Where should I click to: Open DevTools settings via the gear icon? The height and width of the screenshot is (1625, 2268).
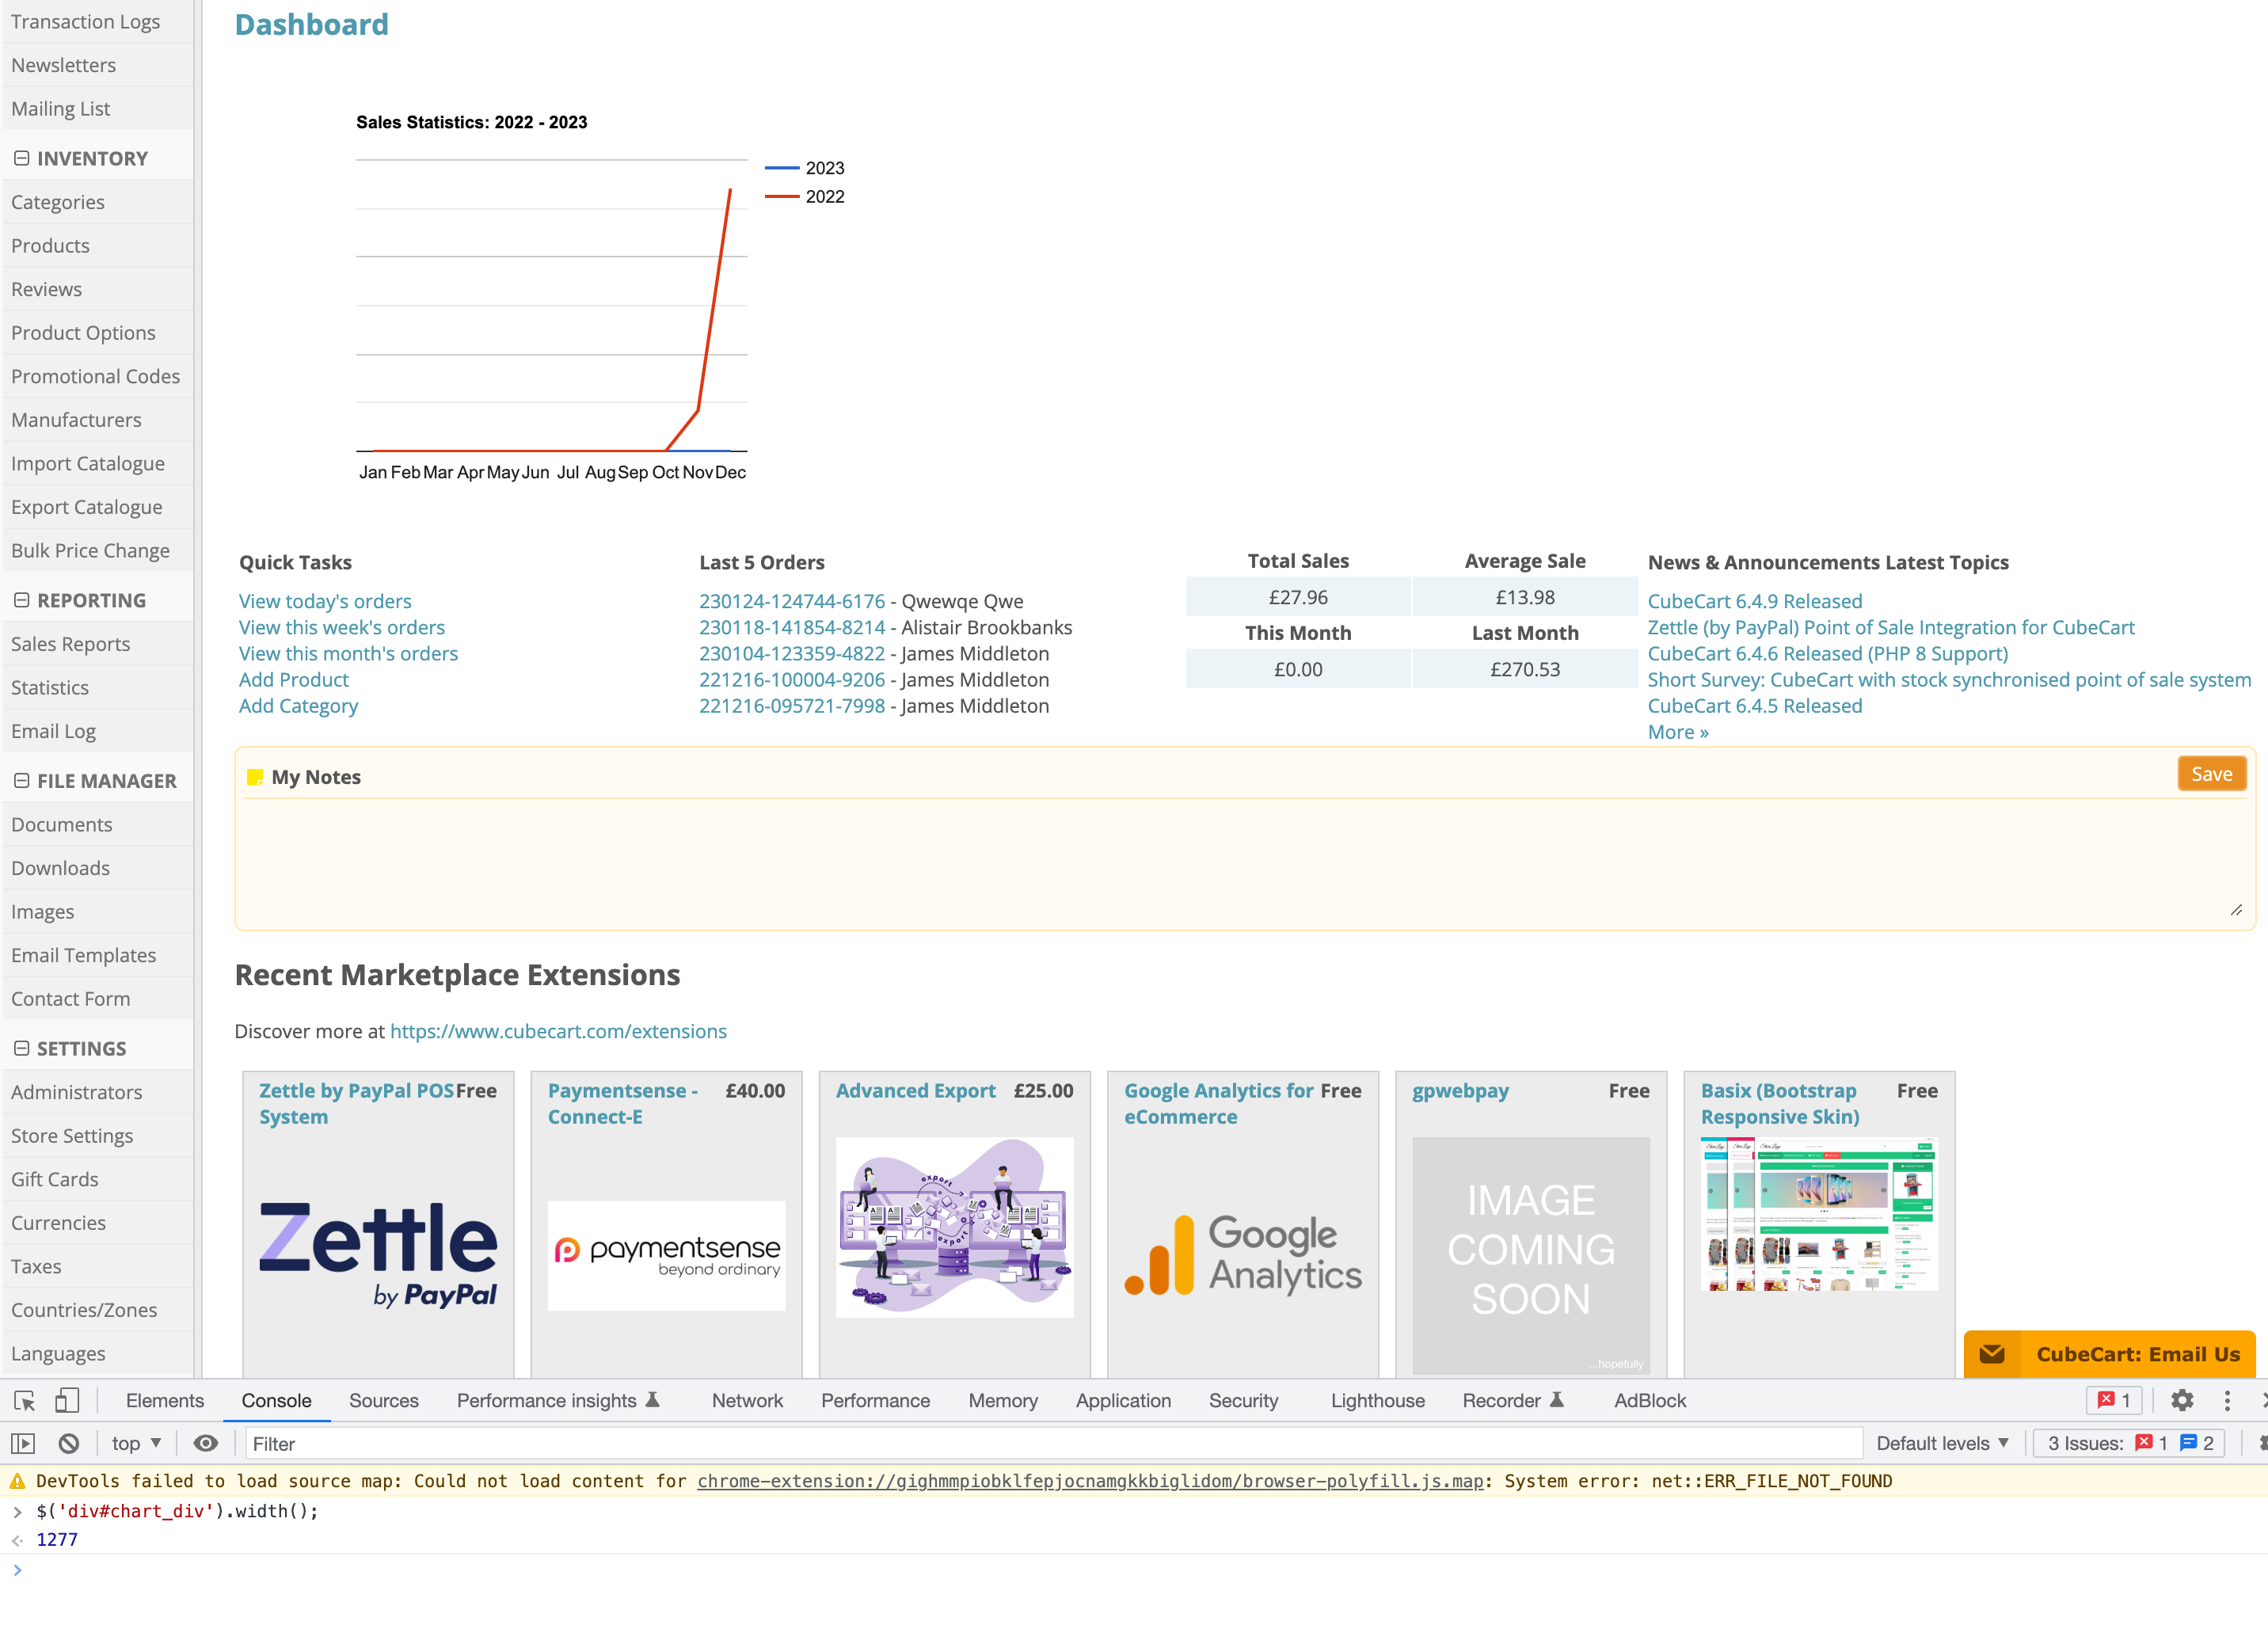(x=2182, y=1400)
